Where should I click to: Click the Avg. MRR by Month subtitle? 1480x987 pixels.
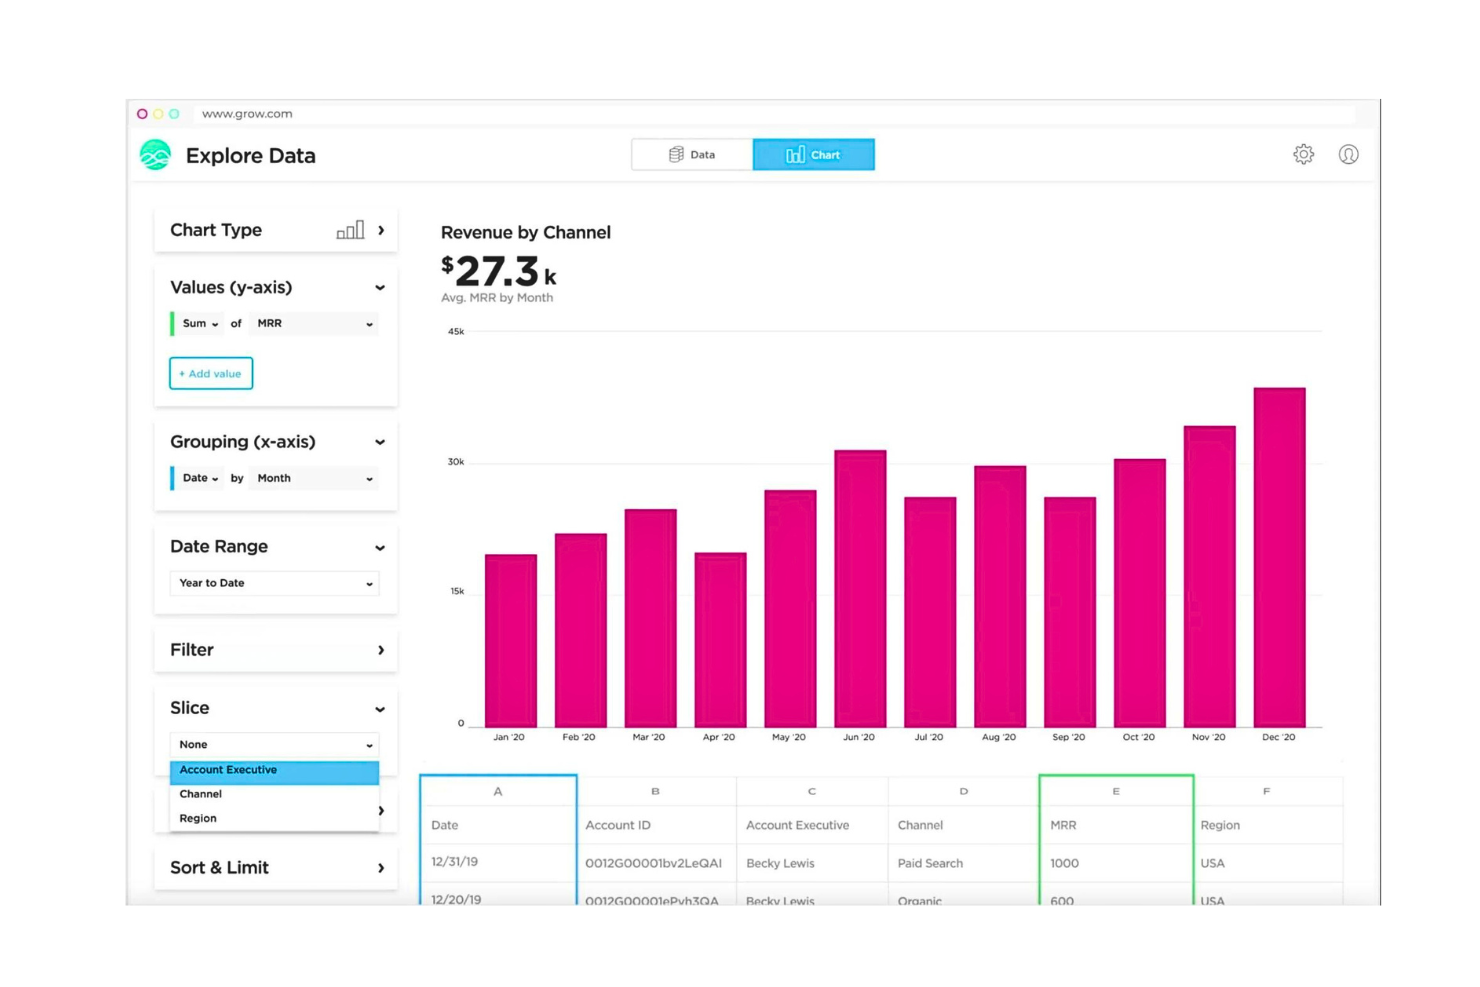pos(497,298)
